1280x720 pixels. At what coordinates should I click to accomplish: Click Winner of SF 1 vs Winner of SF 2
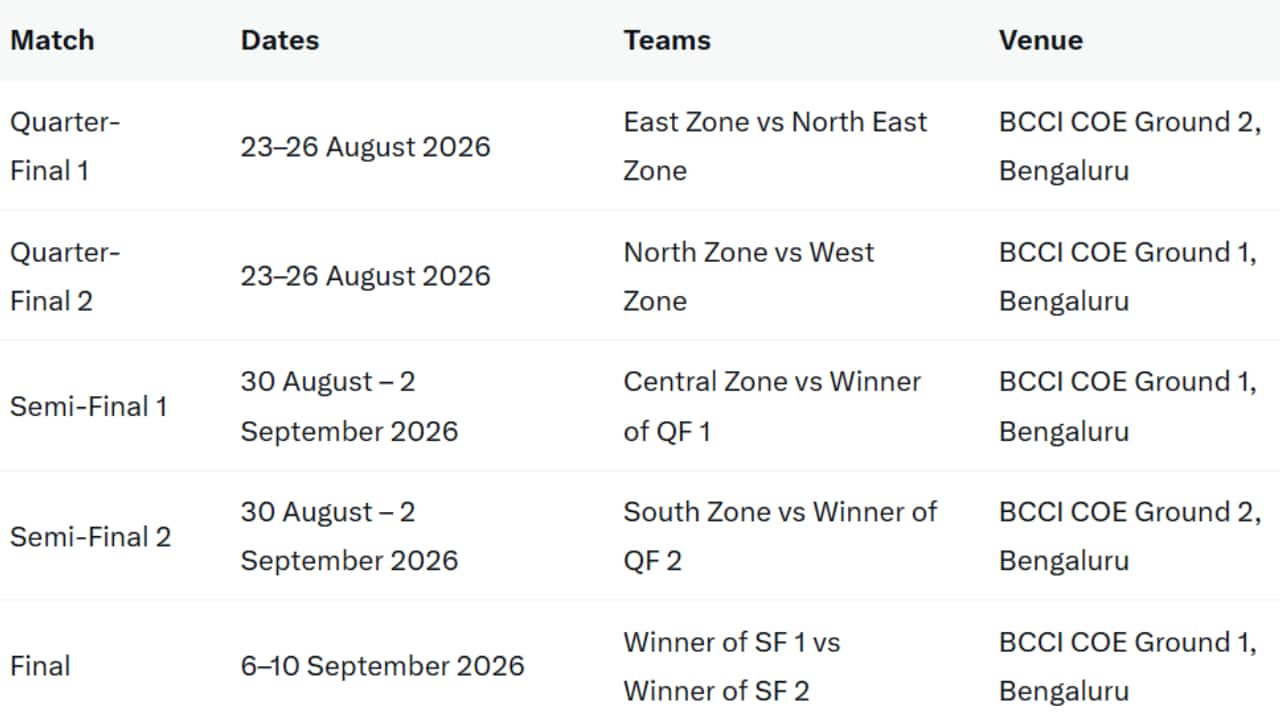732,666
